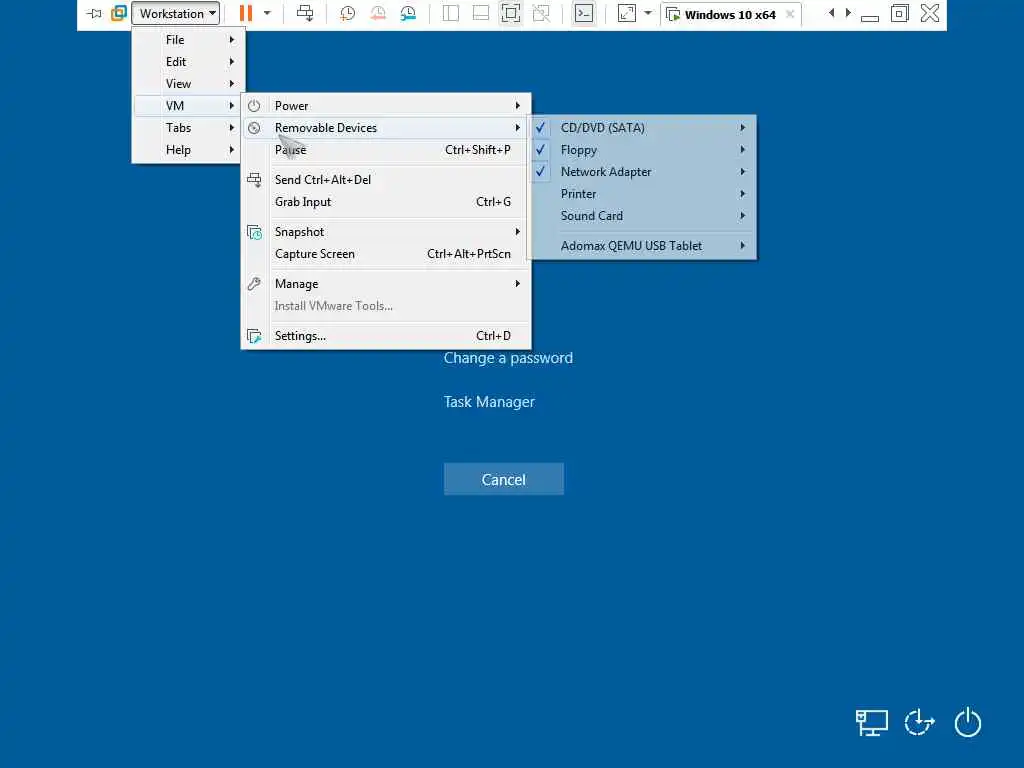Open the Edit submenu
The height and width of the screenshot is (768, 1024).
tap(189, 62)
